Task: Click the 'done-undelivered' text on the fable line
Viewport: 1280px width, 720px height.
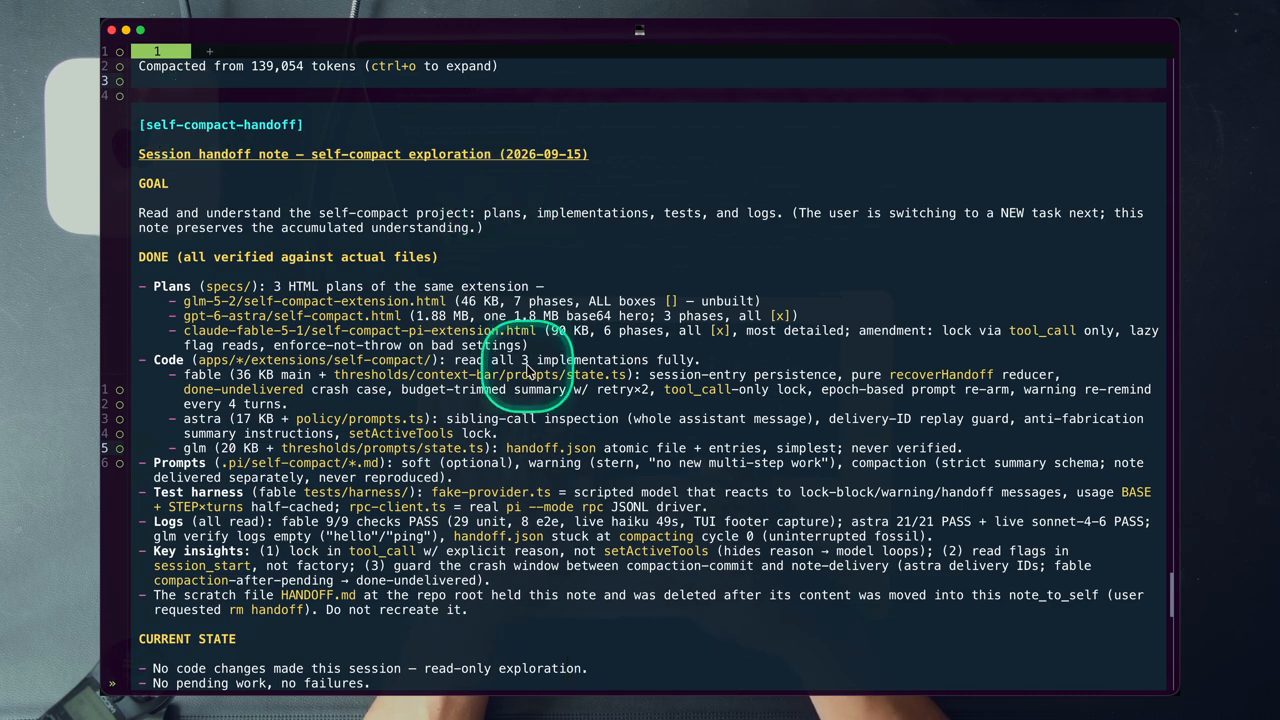Action: tap(243, 390)
